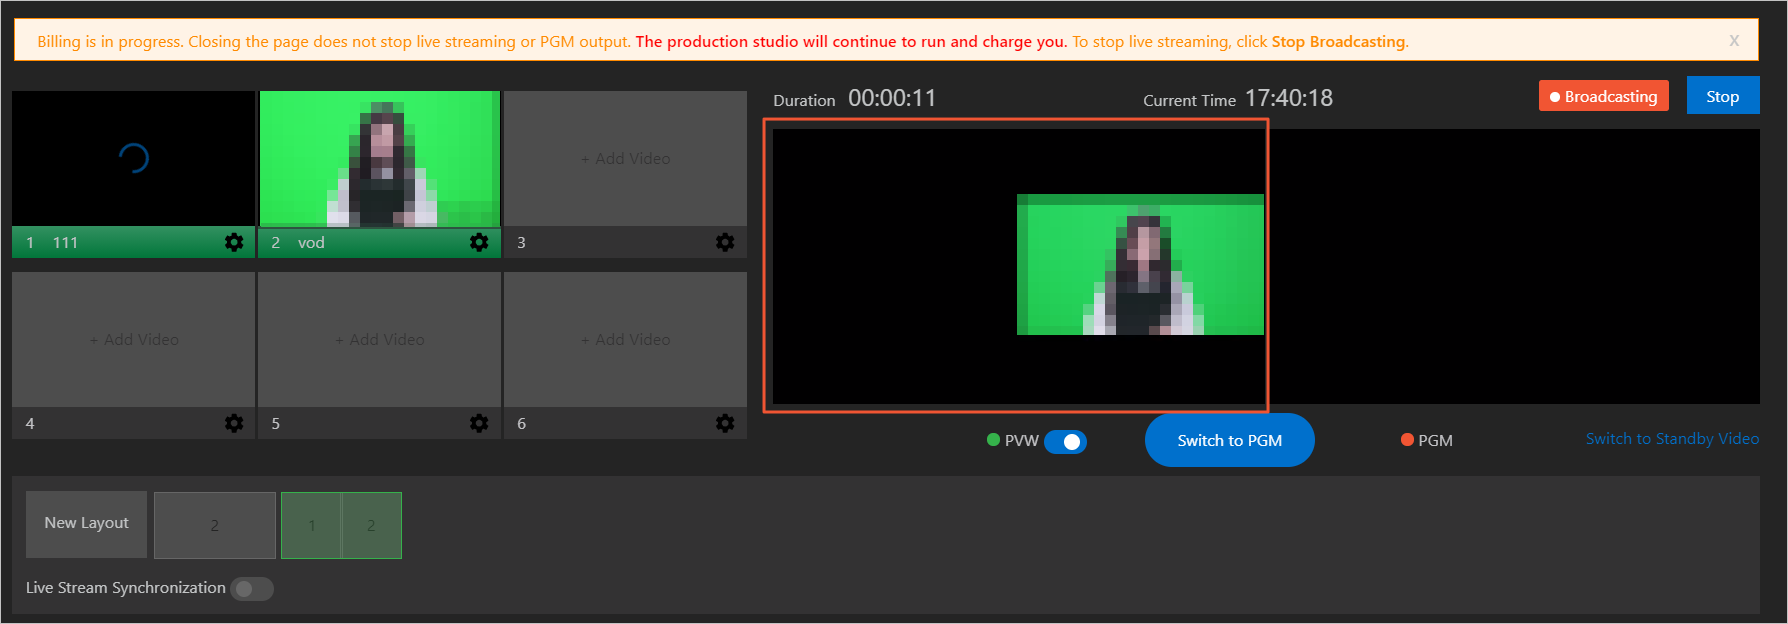Select the split '1 2' layout
The width and height of the screenshot is (1788, 624).
click(x=341, y=525)
